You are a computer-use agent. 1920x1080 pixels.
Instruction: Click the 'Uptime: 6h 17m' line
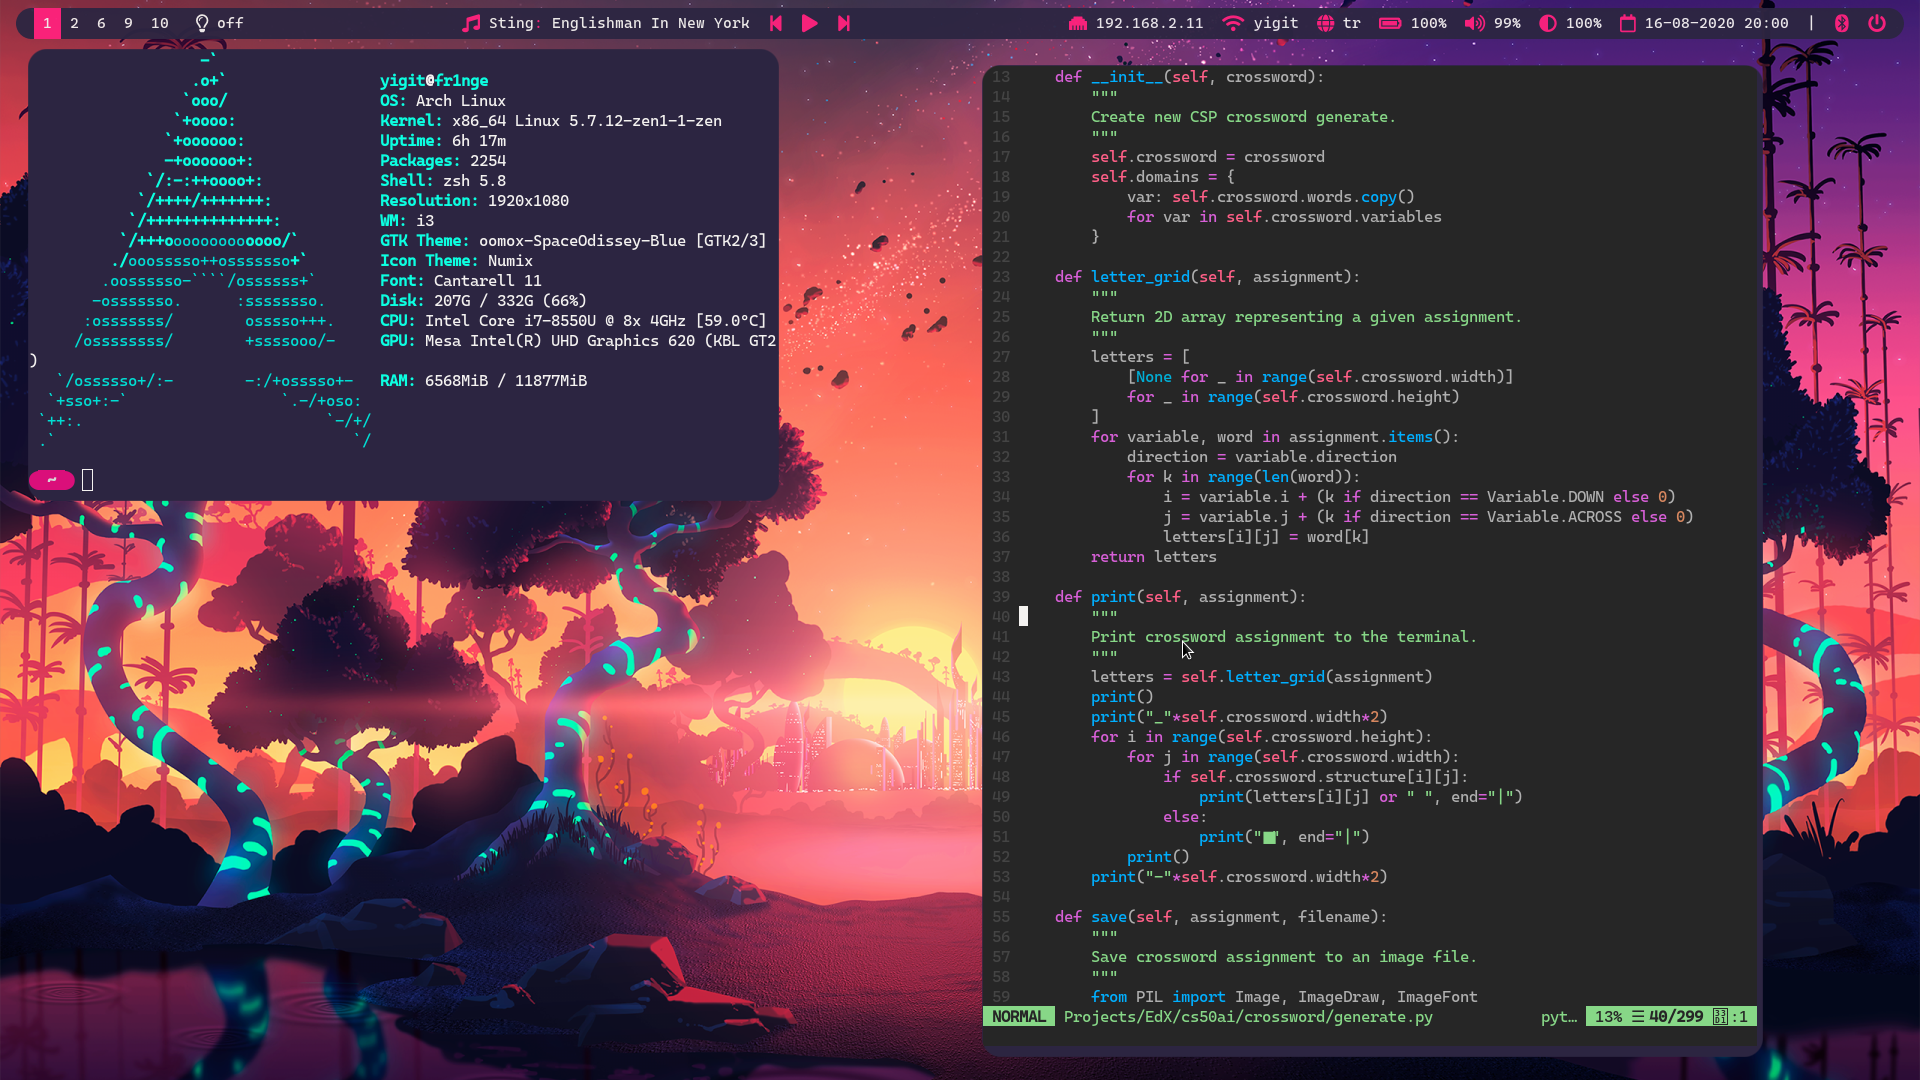pyautogui.click(x=443, y=140)
